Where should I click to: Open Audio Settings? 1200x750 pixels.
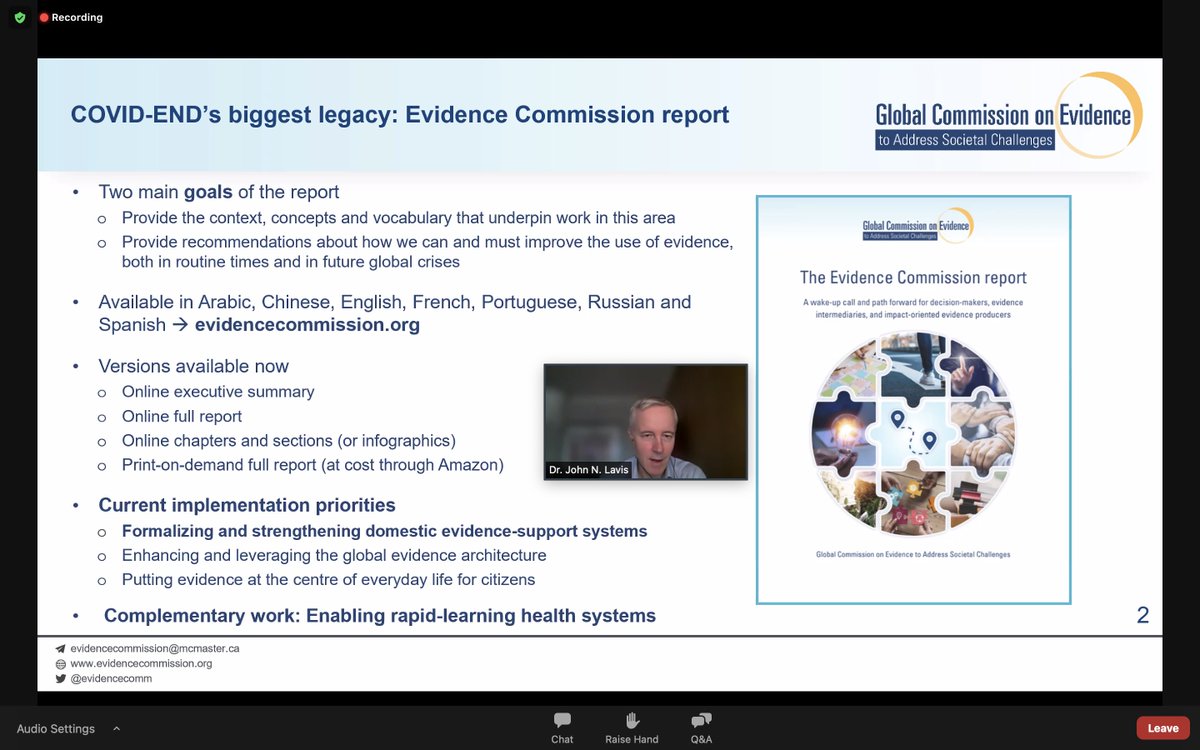56,728
